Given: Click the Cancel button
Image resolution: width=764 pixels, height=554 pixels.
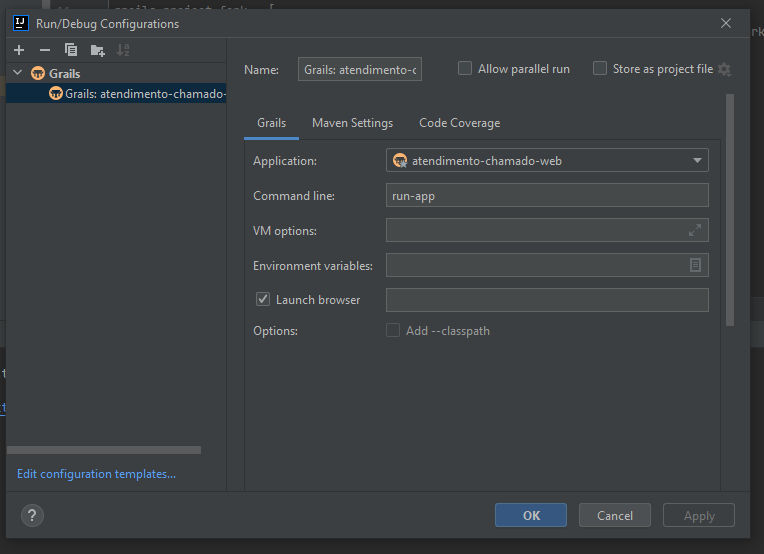Looking at the screenshot, I should pyautogui.click(x=615, y=515).
